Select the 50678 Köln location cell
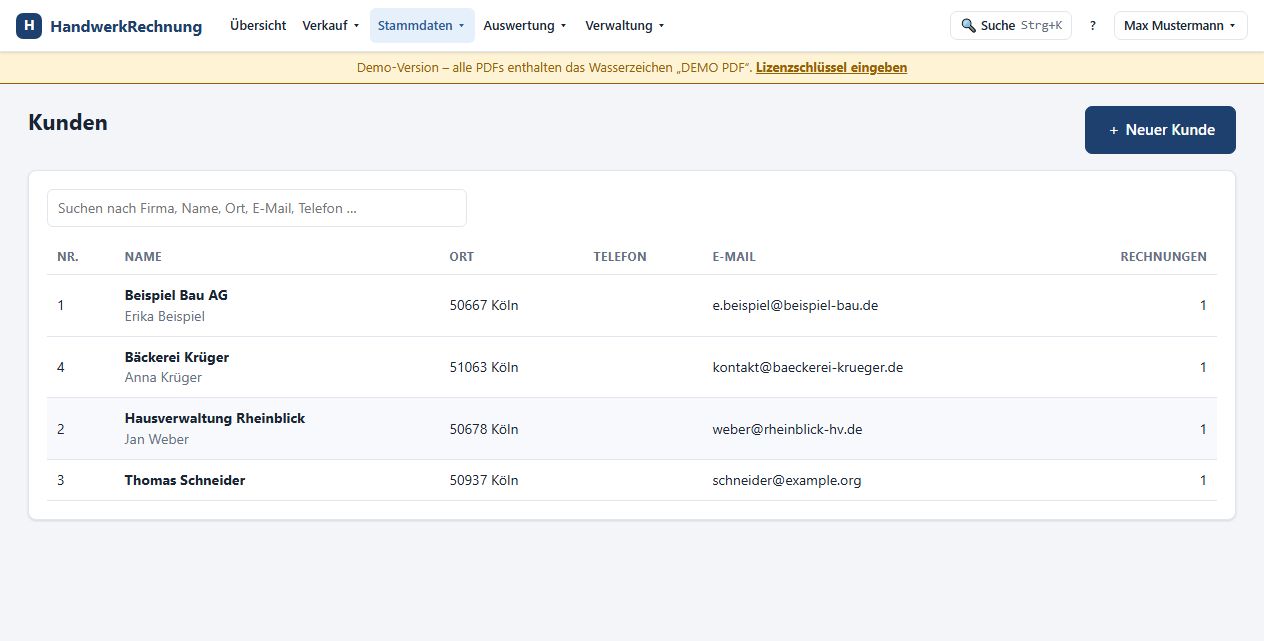Viewport: 1264px width, 641px height. click(x=484, y=429)
